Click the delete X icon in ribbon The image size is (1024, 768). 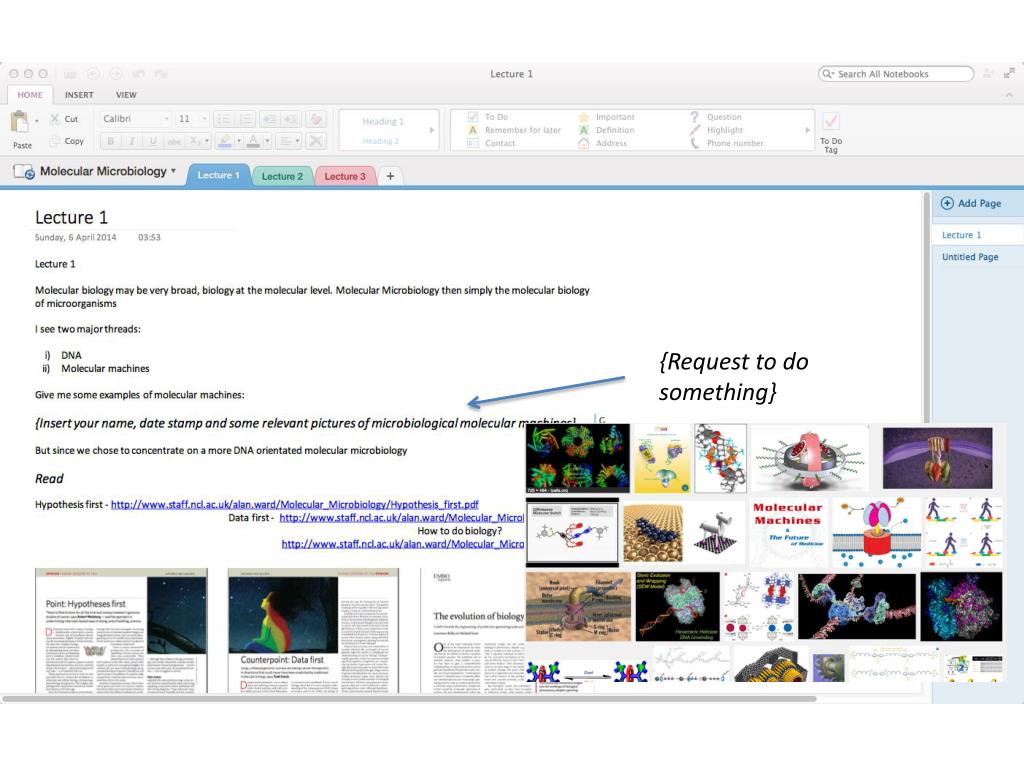click(x=316, y=141)
